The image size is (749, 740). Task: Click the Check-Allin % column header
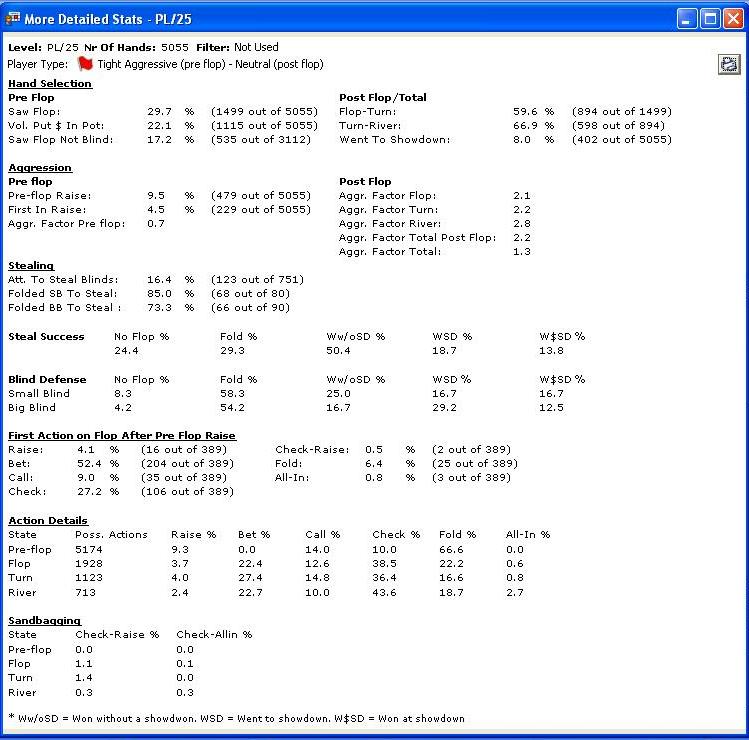[214, 634]
